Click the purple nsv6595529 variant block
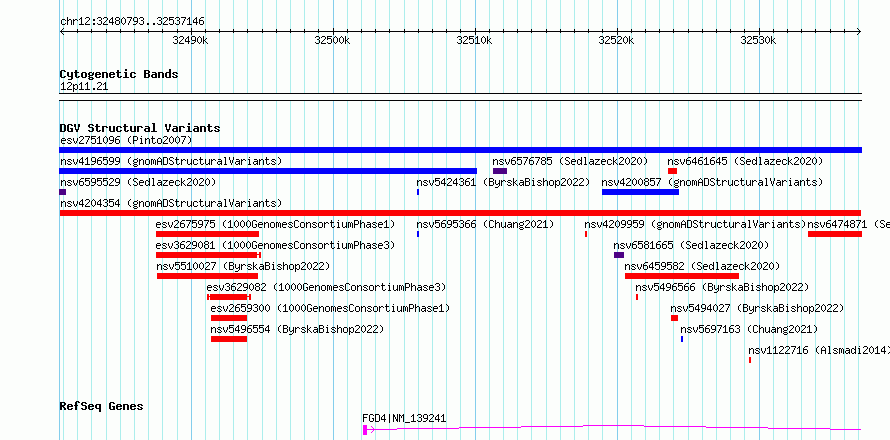This screenshot has width=890, height=440. [x=62, y=192]
